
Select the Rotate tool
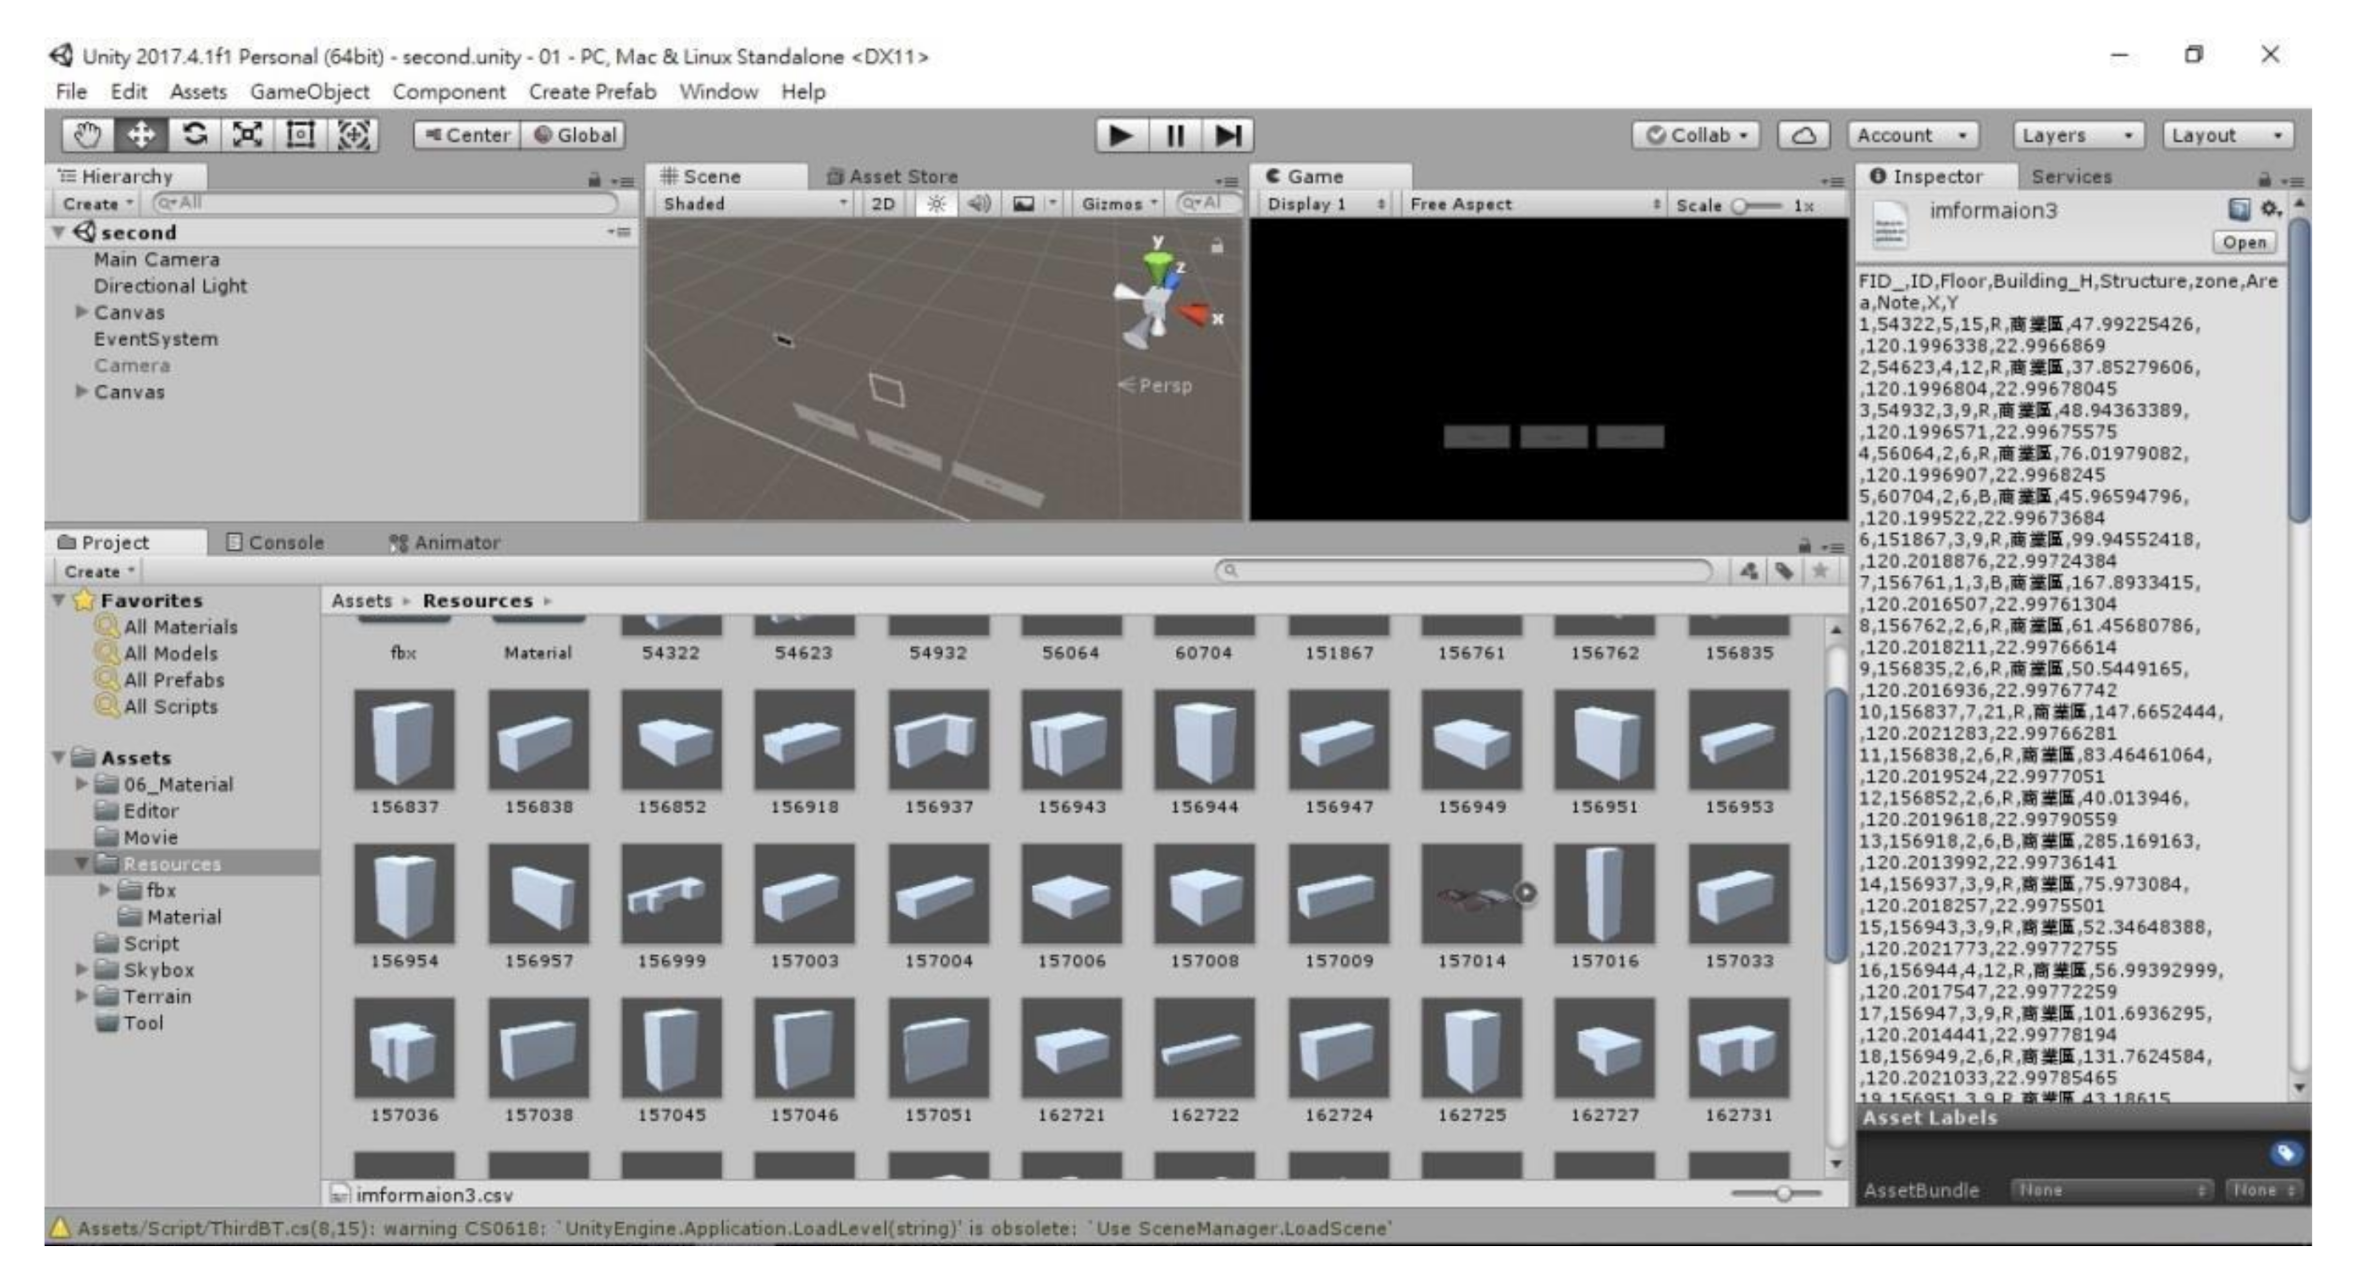tap(195, 135)
